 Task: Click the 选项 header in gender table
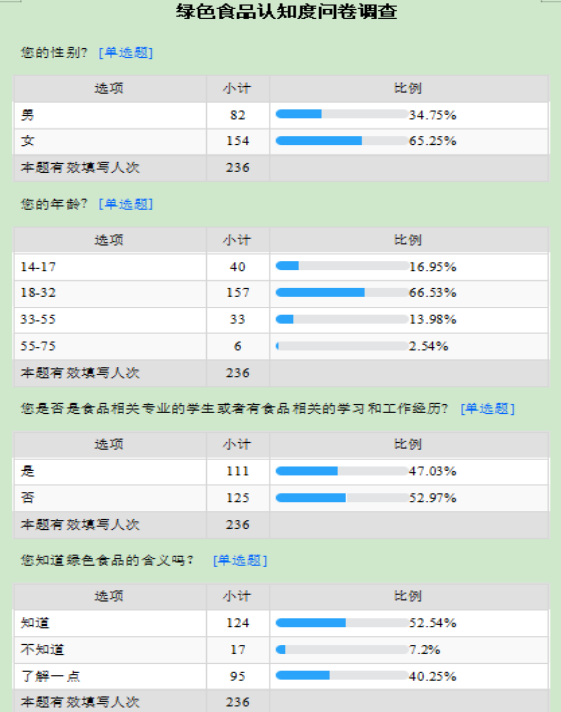109,89
